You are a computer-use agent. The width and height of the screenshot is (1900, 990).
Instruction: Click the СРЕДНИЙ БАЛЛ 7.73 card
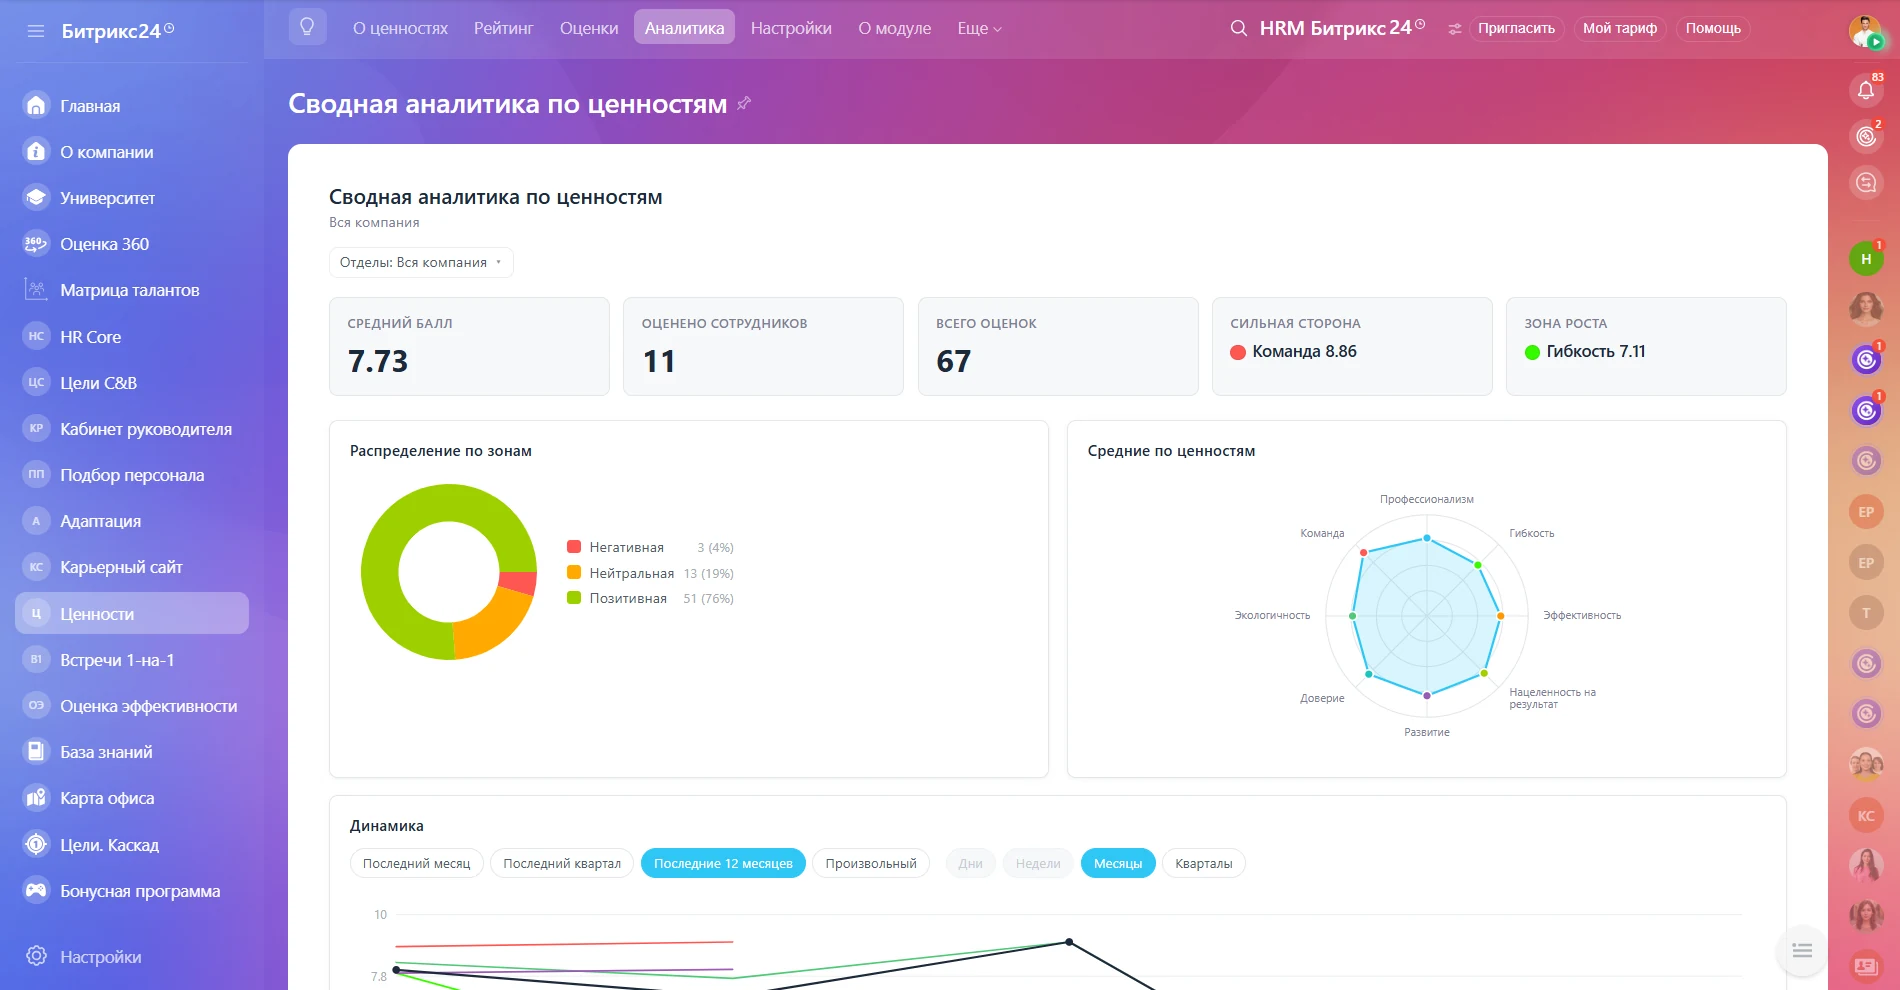469,346
